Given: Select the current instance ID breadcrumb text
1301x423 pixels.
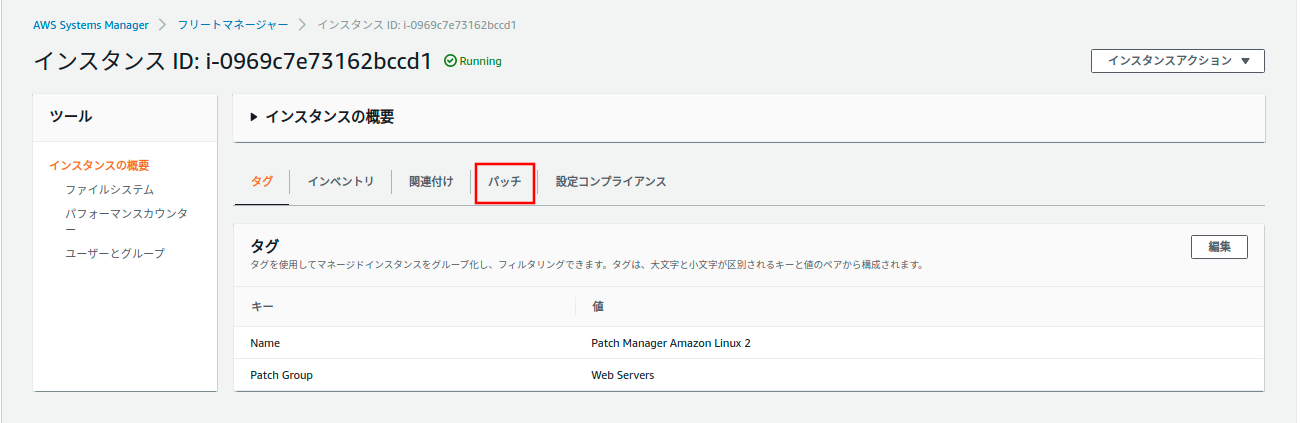Looking at the screenshot, I should pyautogui.click(x=423, y=24).
